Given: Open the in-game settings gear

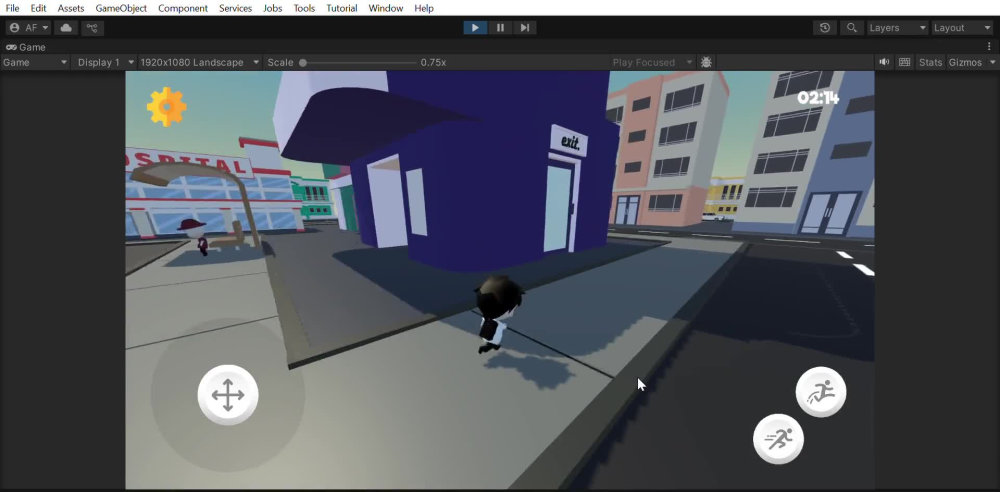Looking at the screenshot, I should [166, 107].
